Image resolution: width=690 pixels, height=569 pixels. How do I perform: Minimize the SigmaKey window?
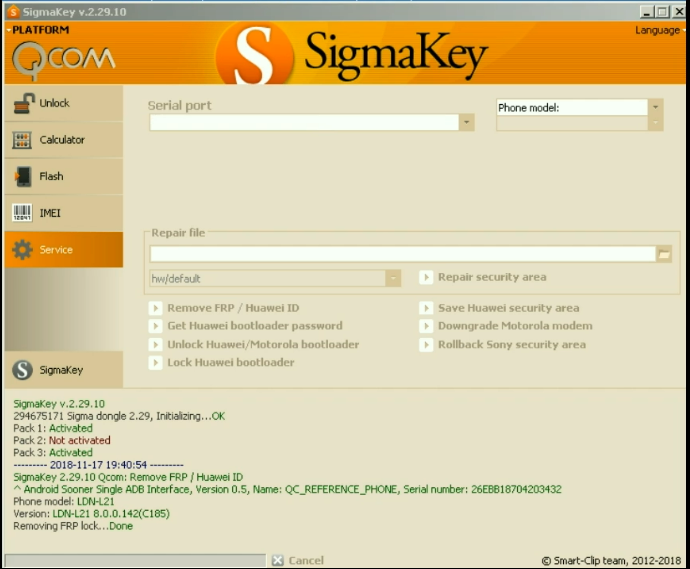coord(646,12)
